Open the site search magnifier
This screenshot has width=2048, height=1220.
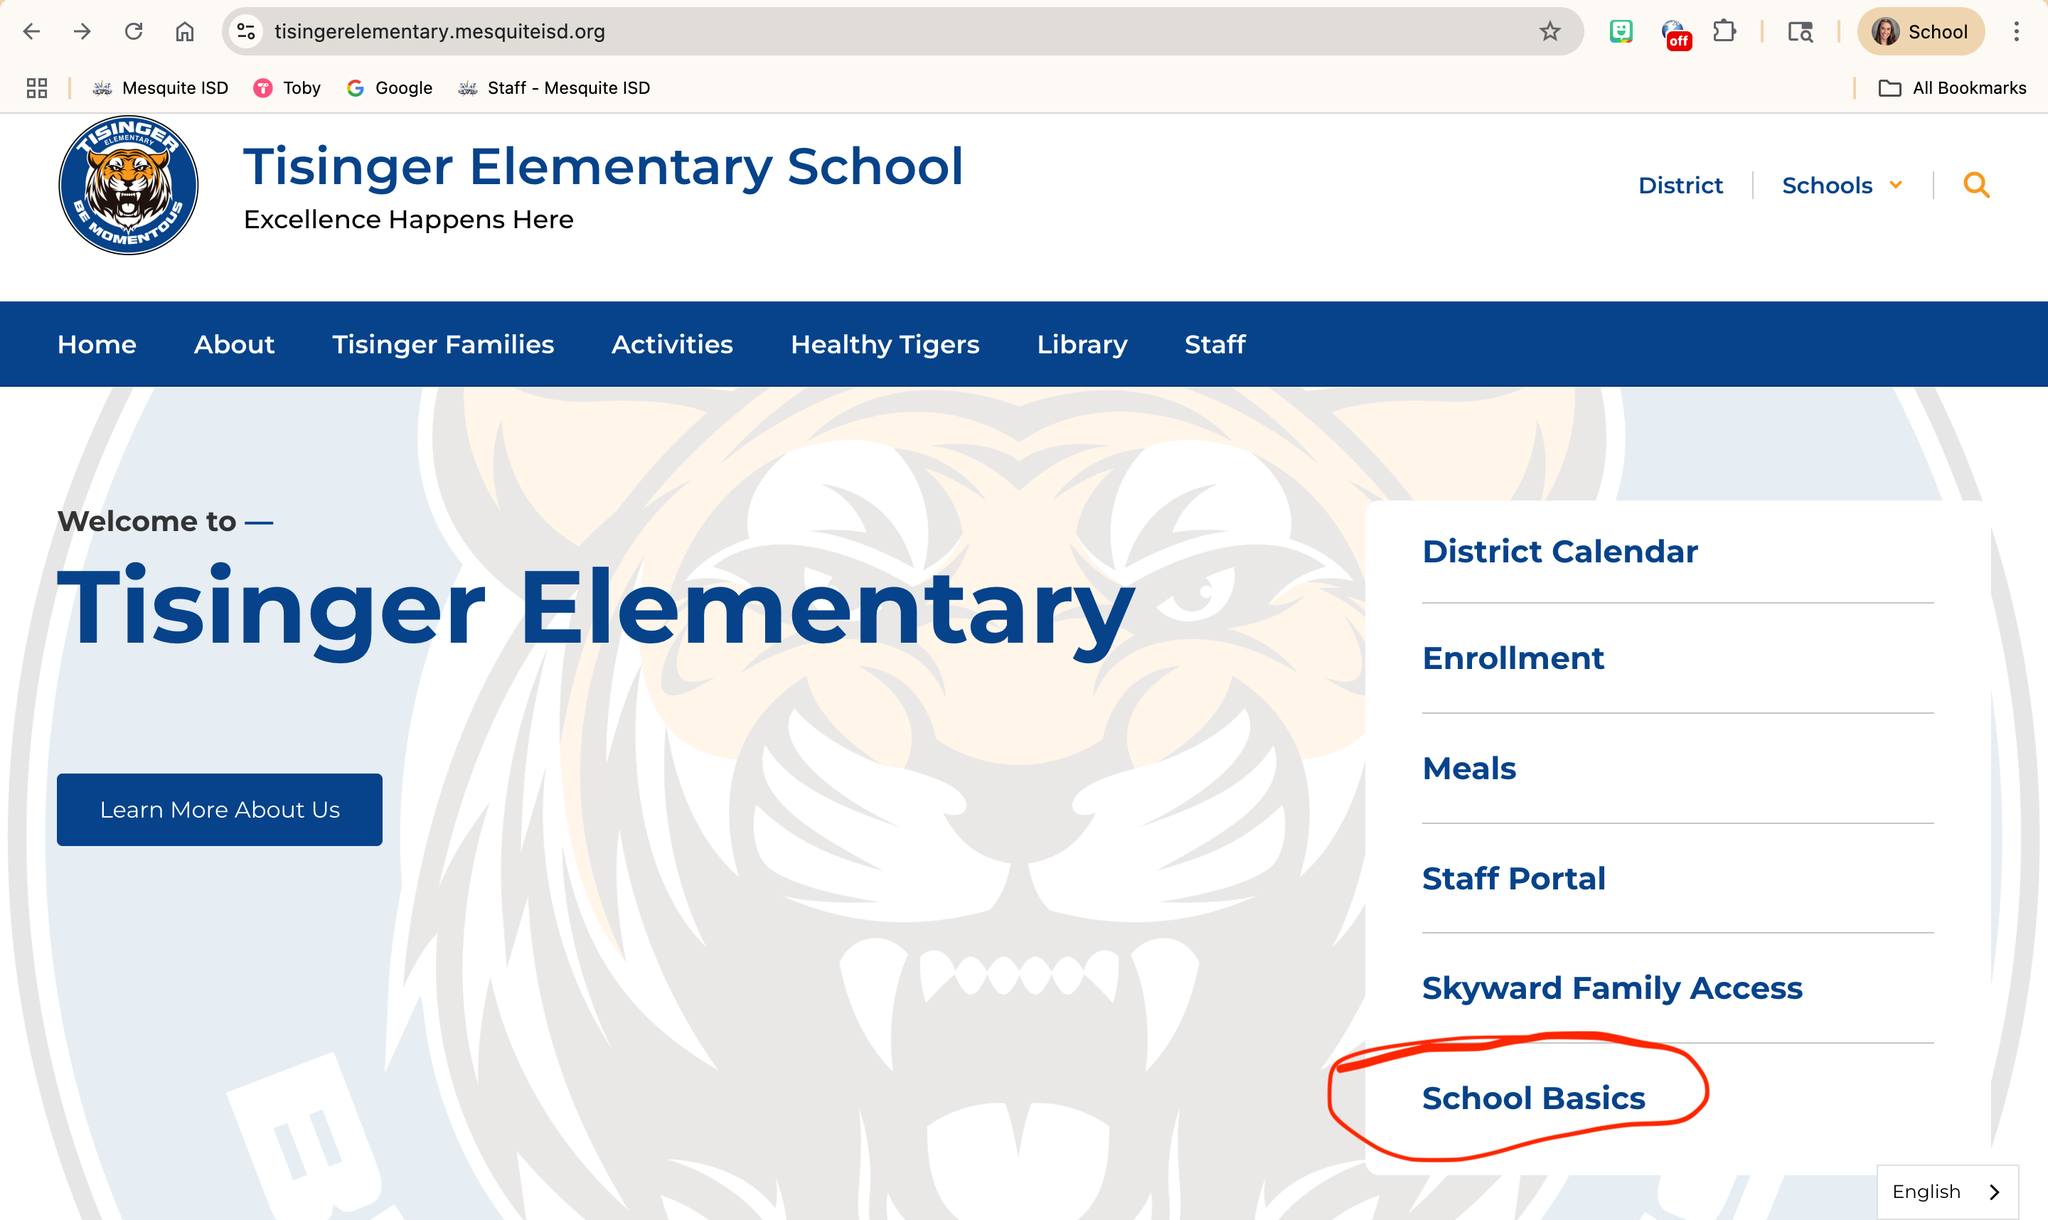[x=1976, y=185]
